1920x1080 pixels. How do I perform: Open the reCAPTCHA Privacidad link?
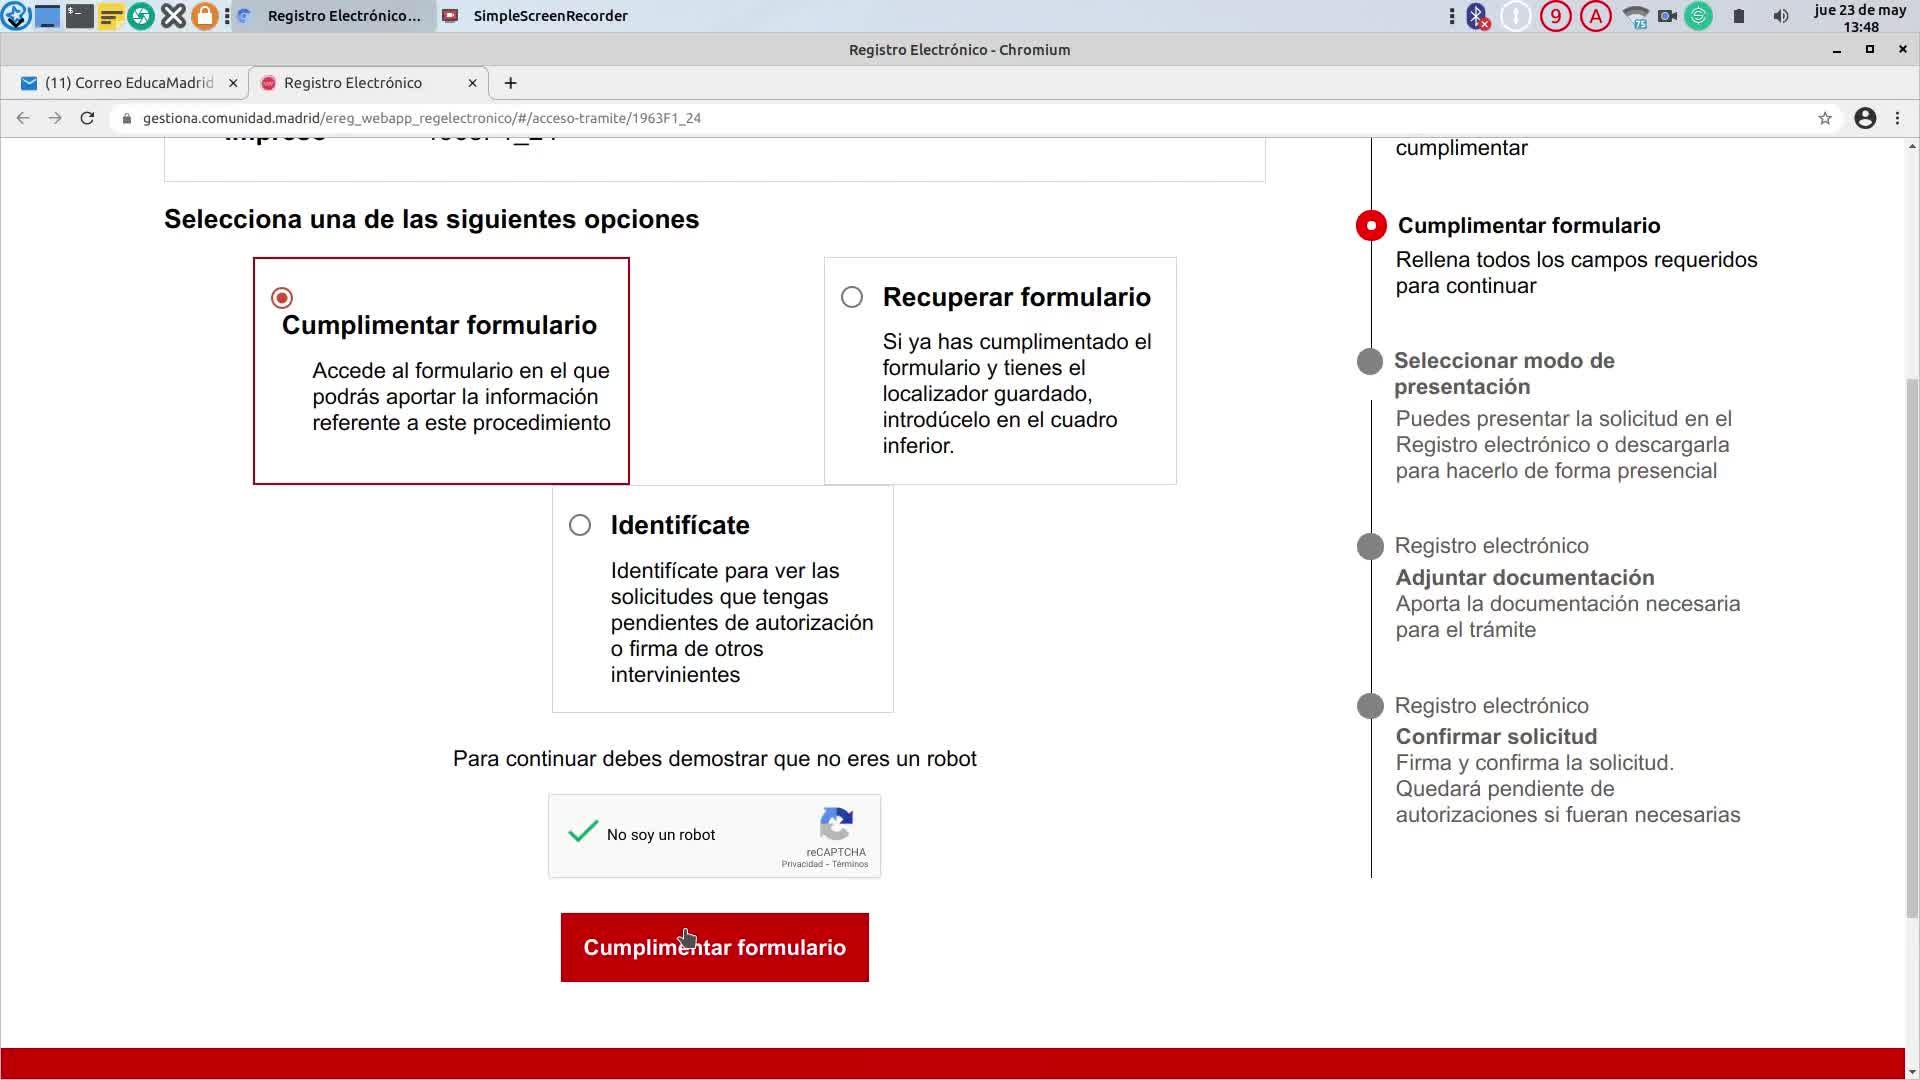(802, 864)
